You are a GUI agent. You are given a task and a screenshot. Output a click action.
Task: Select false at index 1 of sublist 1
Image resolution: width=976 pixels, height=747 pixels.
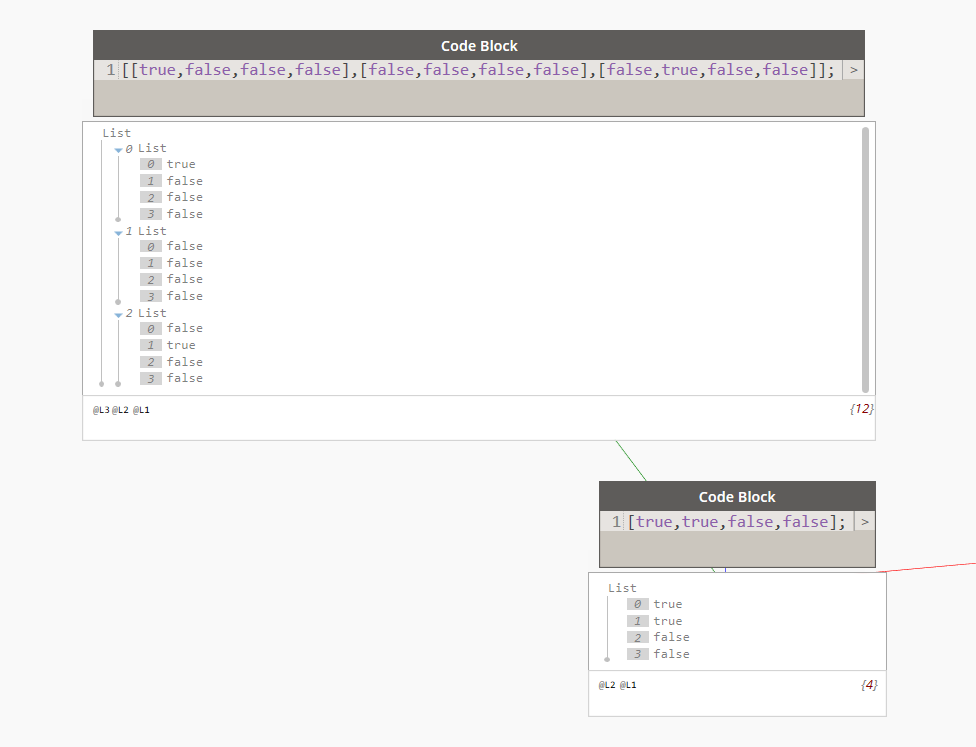184,263
